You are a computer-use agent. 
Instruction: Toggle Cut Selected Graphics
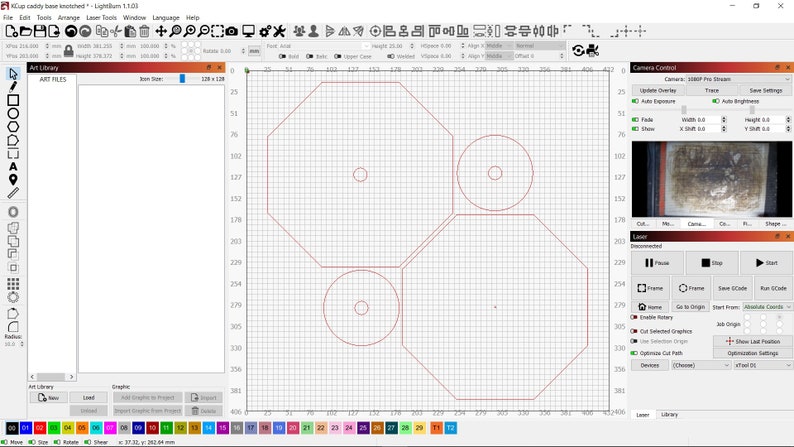tap(634, 332)
